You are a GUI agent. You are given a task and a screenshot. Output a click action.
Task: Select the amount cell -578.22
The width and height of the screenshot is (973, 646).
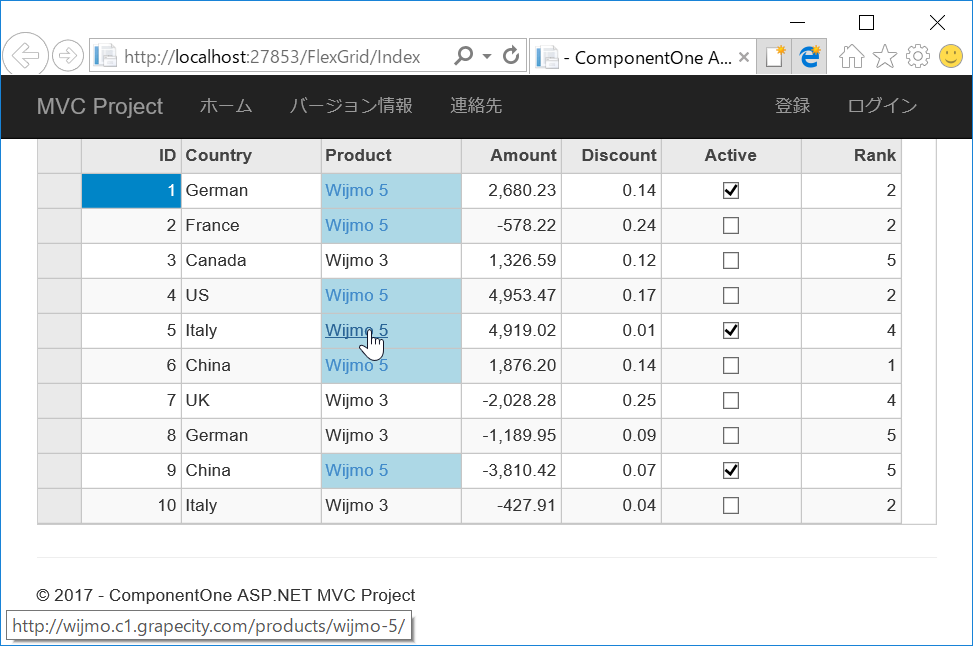[x=511, y=225]
